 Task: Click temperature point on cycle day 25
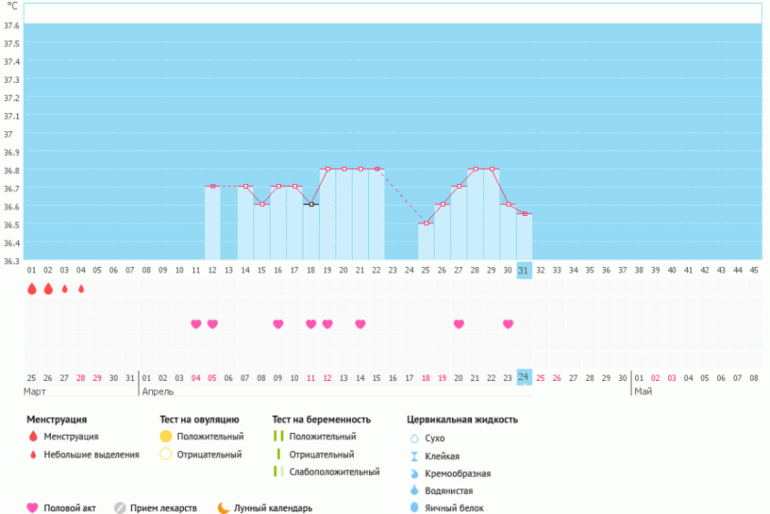tap(426, 223)
